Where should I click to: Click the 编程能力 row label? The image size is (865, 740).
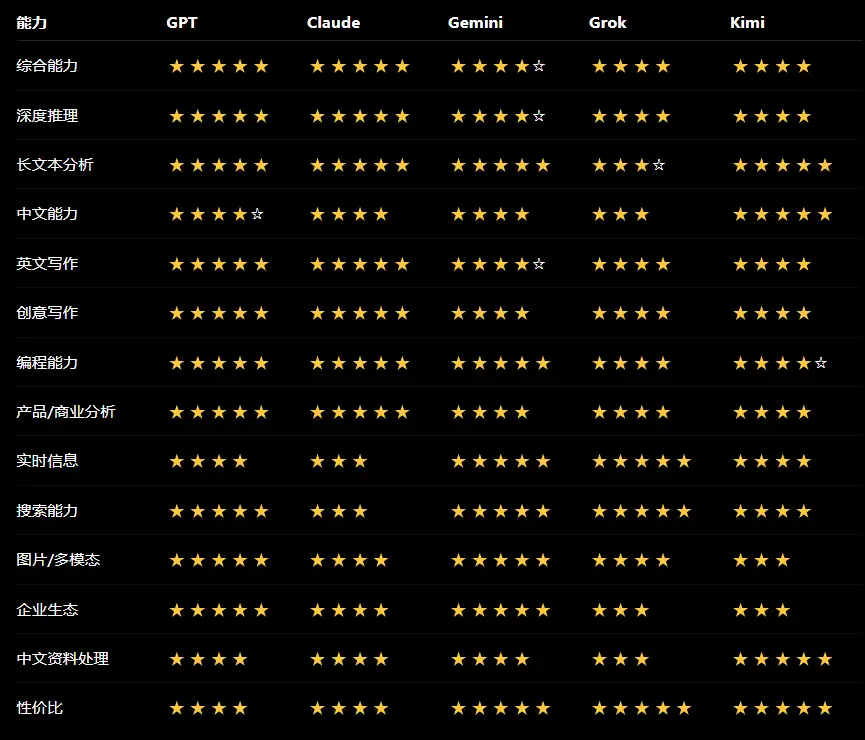pyautogui.click(x=47, y=363)
